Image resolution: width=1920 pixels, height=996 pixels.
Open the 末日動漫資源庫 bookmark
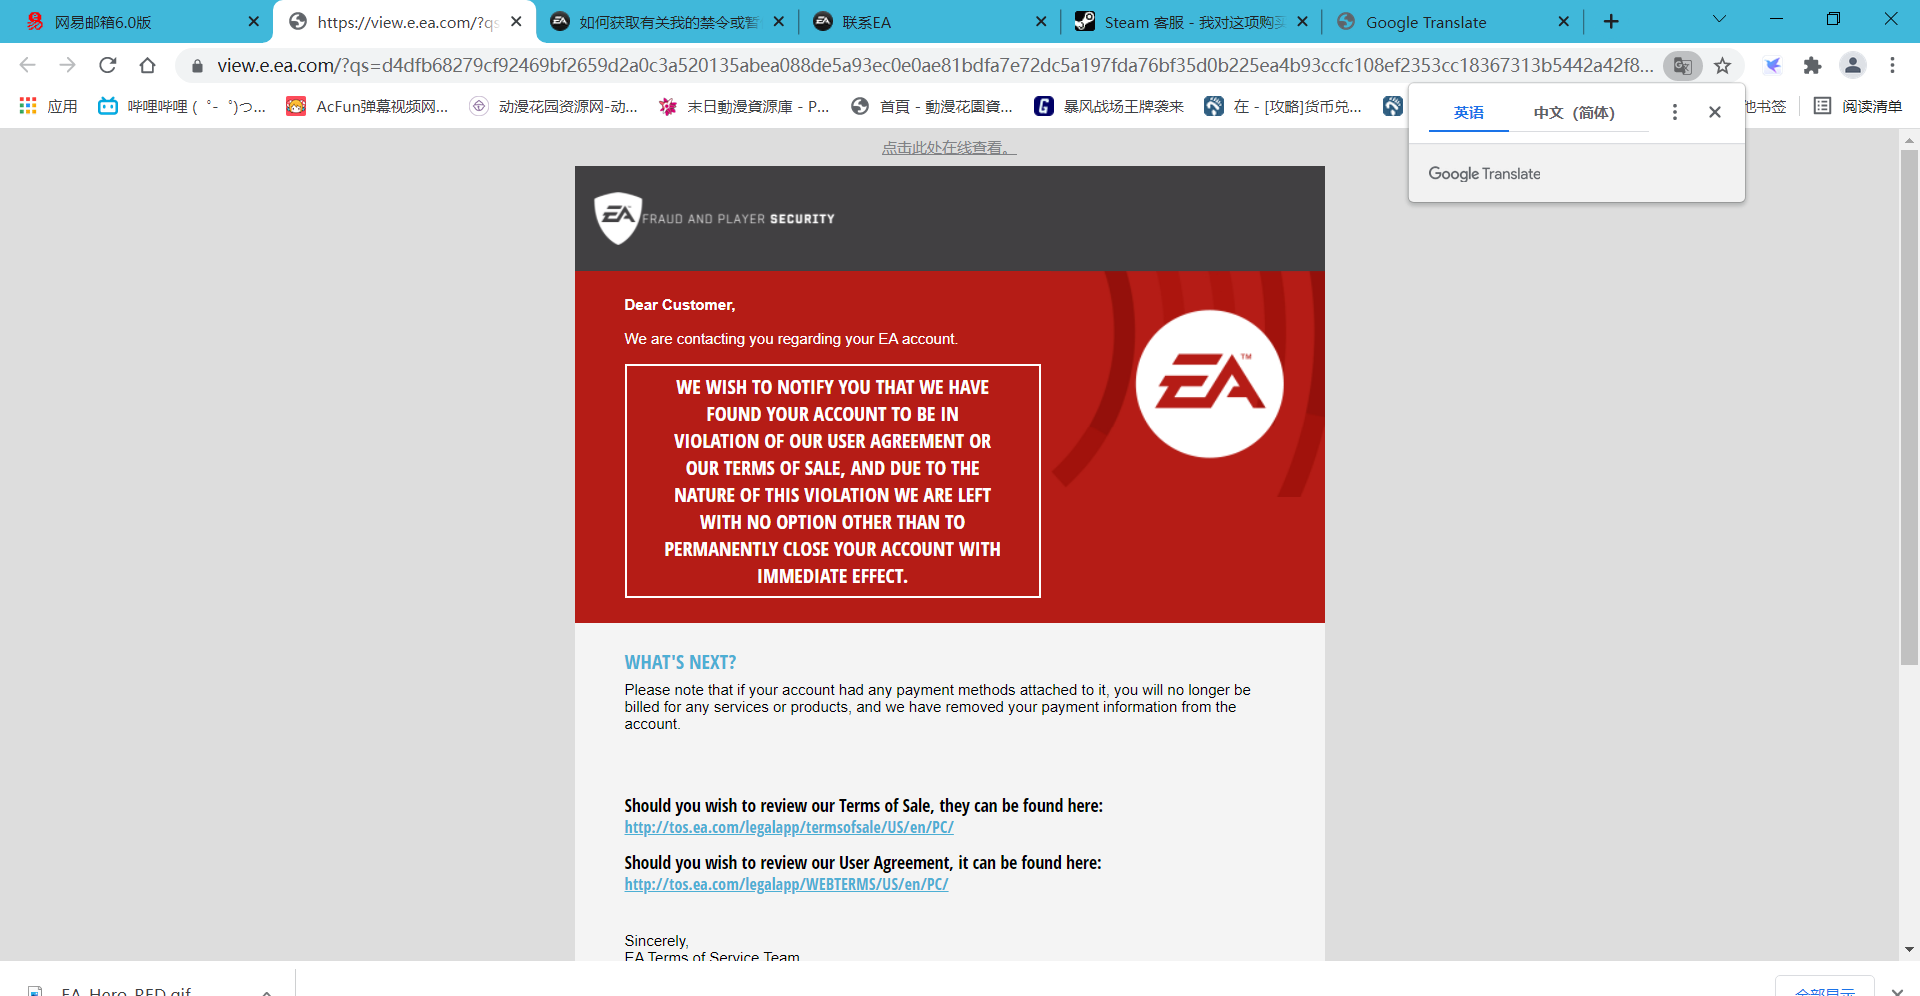744,106
